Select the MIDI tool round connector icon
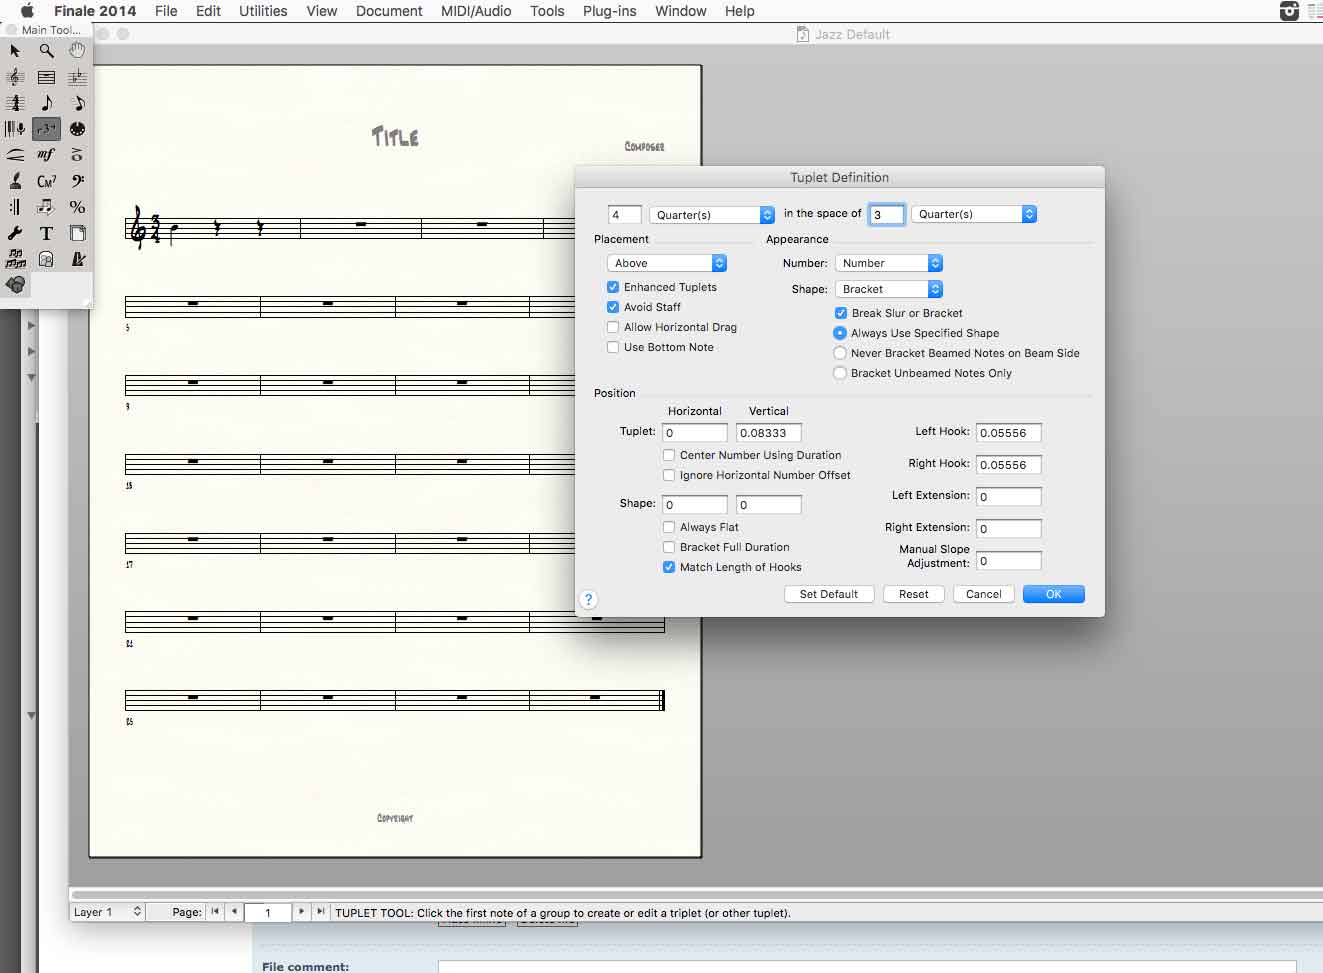The height and width of the screenshot is (973, 1323). 77,129
